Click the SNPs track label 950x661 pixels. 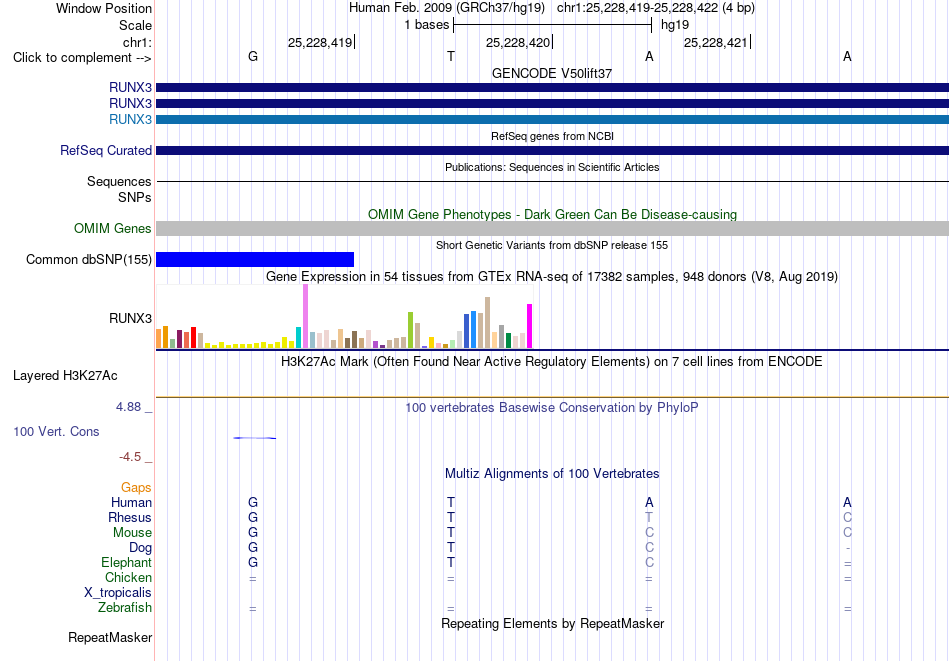coord(135,198)
